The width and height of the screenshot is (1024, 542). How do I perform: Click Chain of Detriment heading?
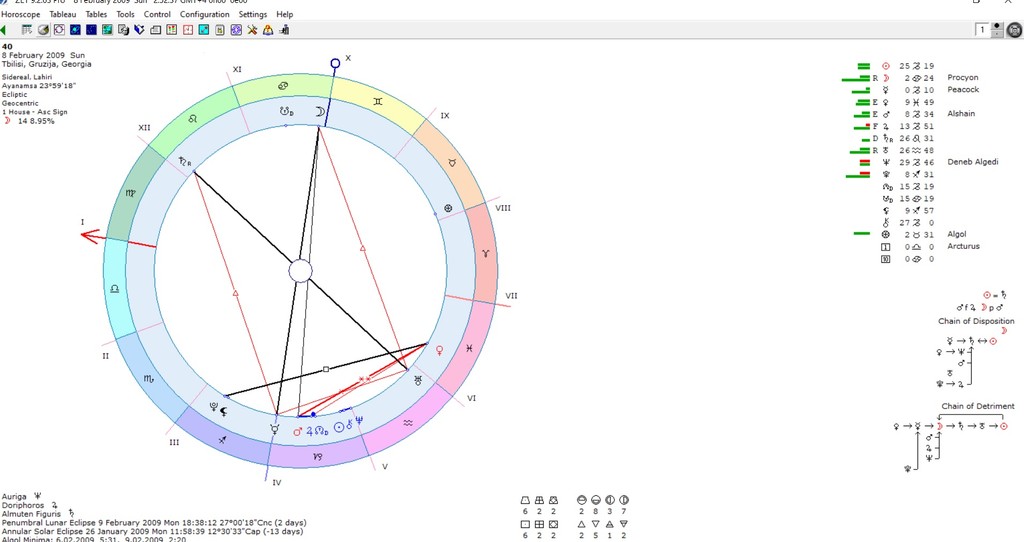[978, 406]
